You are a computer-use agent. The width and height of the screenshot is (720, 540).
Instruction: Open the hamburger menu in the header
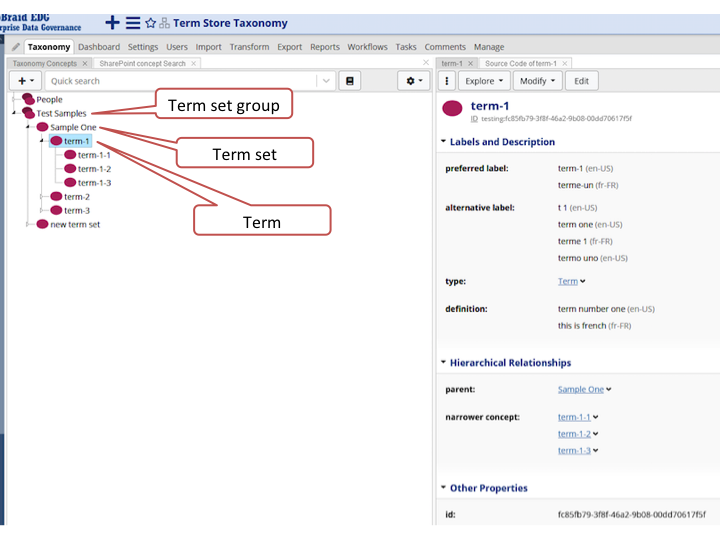coord(133,22)
